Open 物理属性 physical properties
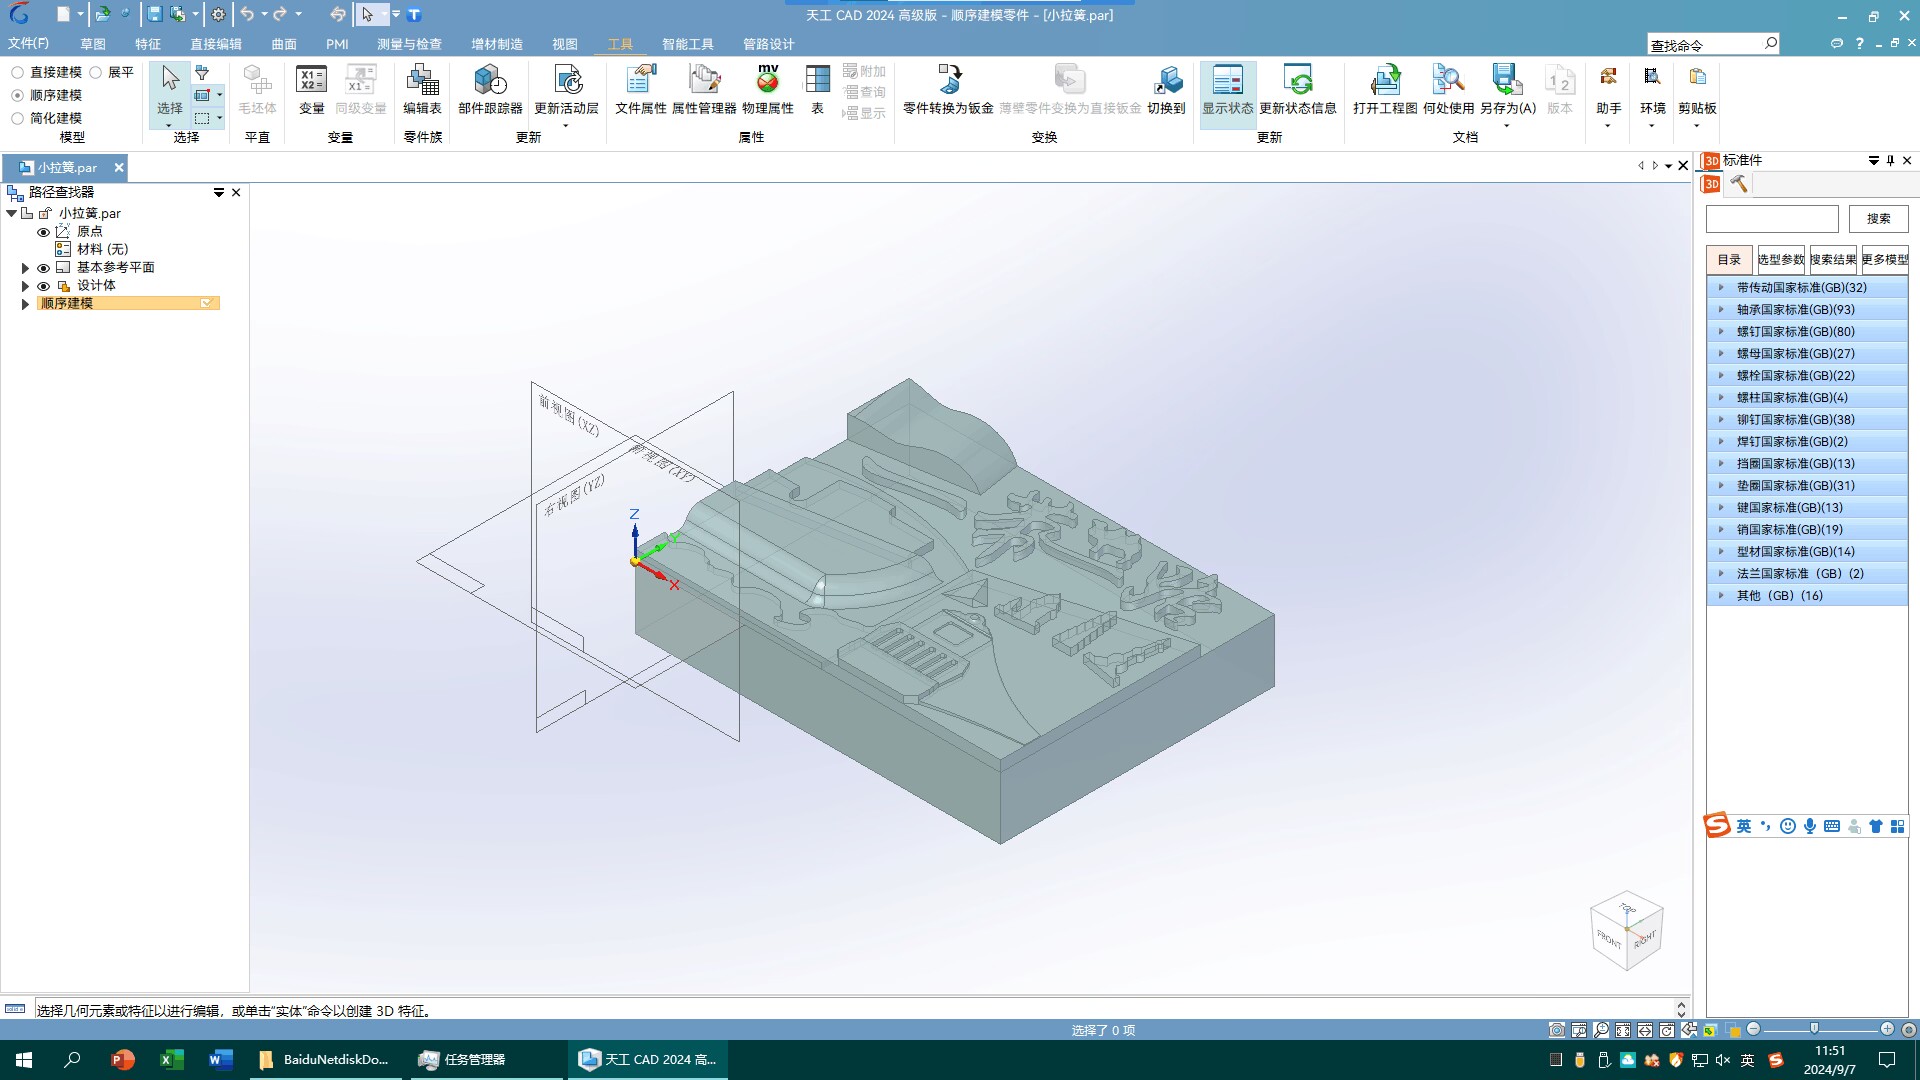The image size is (1920, 1080). coord(768,90)
